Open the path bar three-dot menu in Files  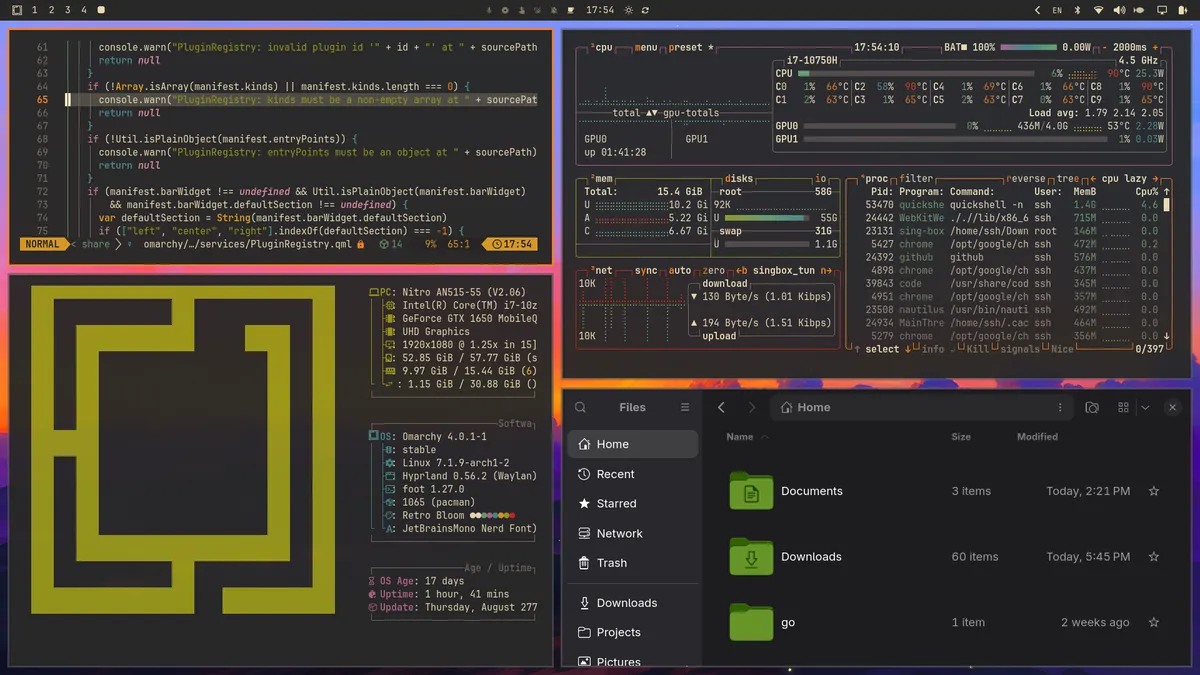pos(1060,407)
